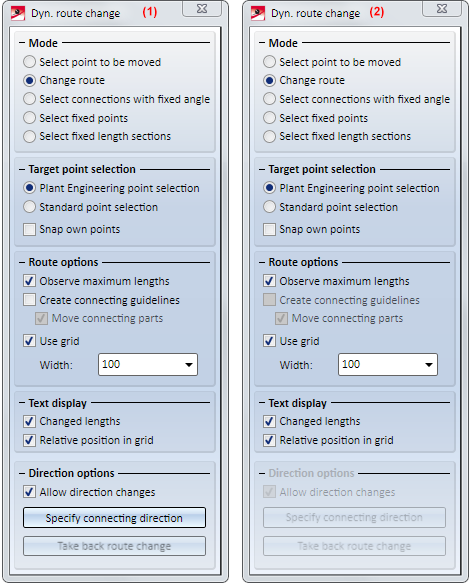The height and width of the screenshot is (583, 470).
Task: Click the app icon in dialog (2) title bar
Action: [258, 13]
